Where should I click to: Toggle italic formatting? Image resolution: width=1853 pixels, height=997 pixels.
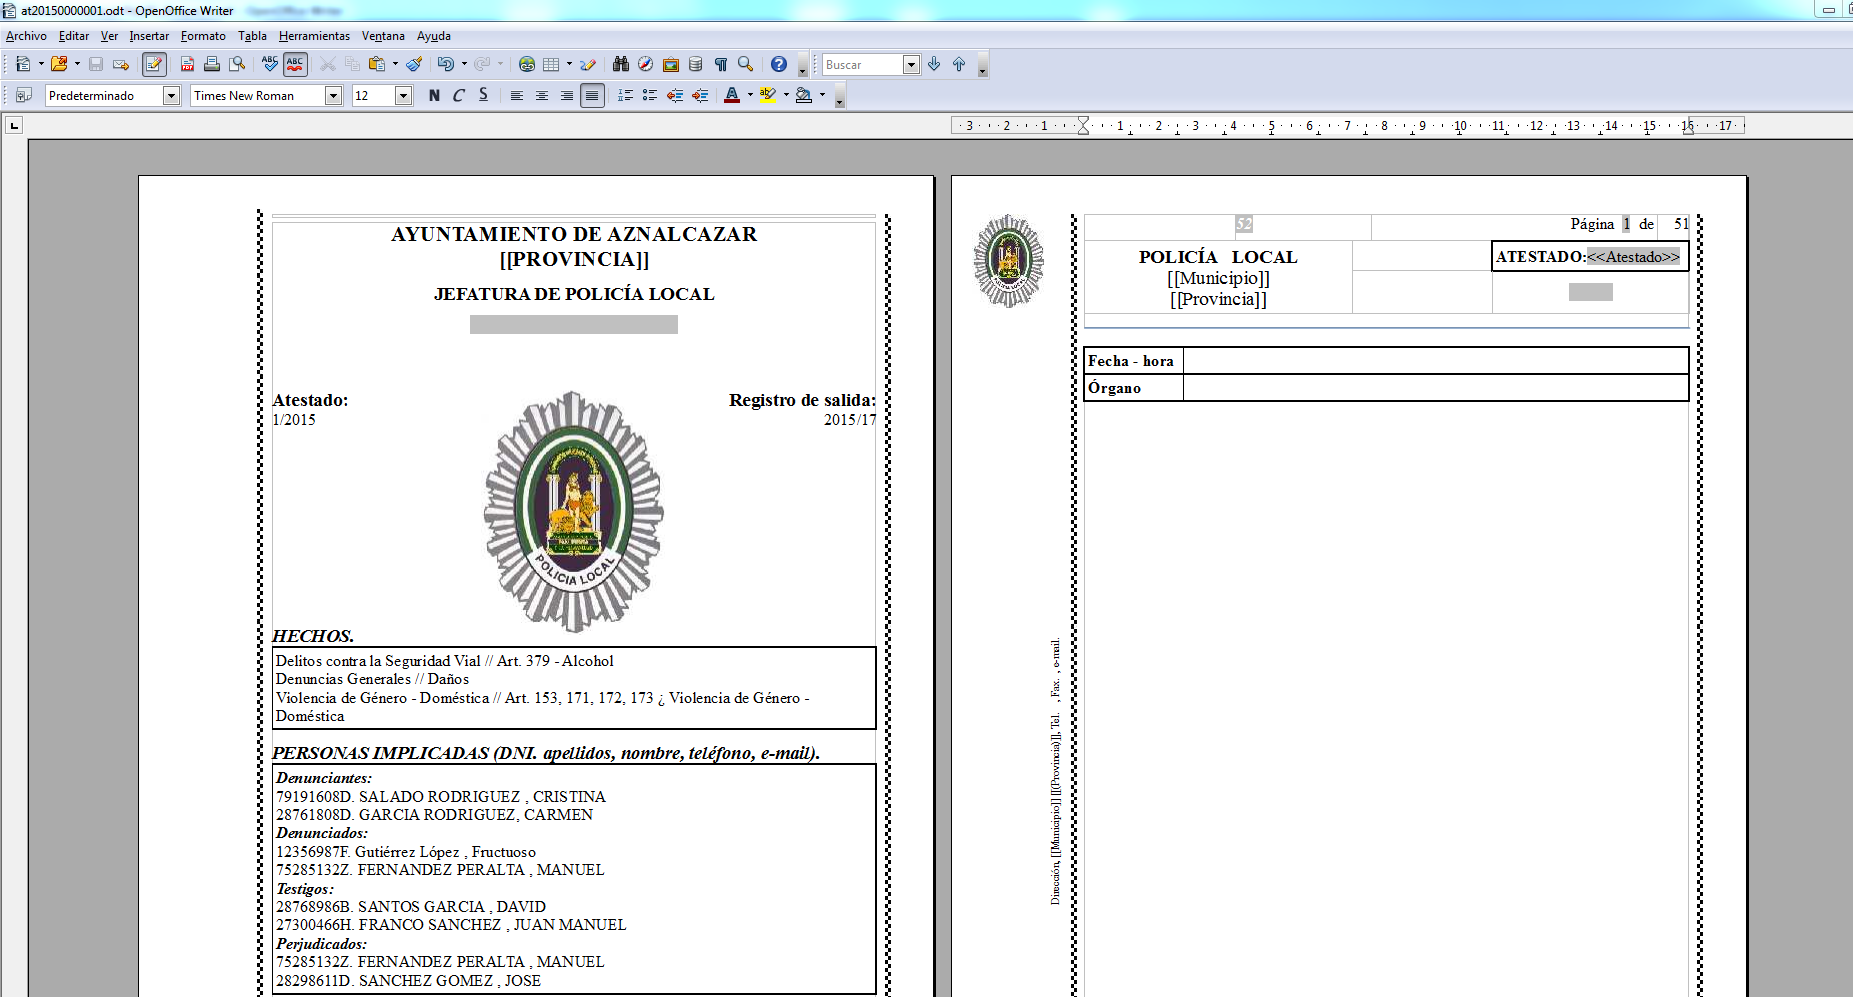click(x=459, y=96)
